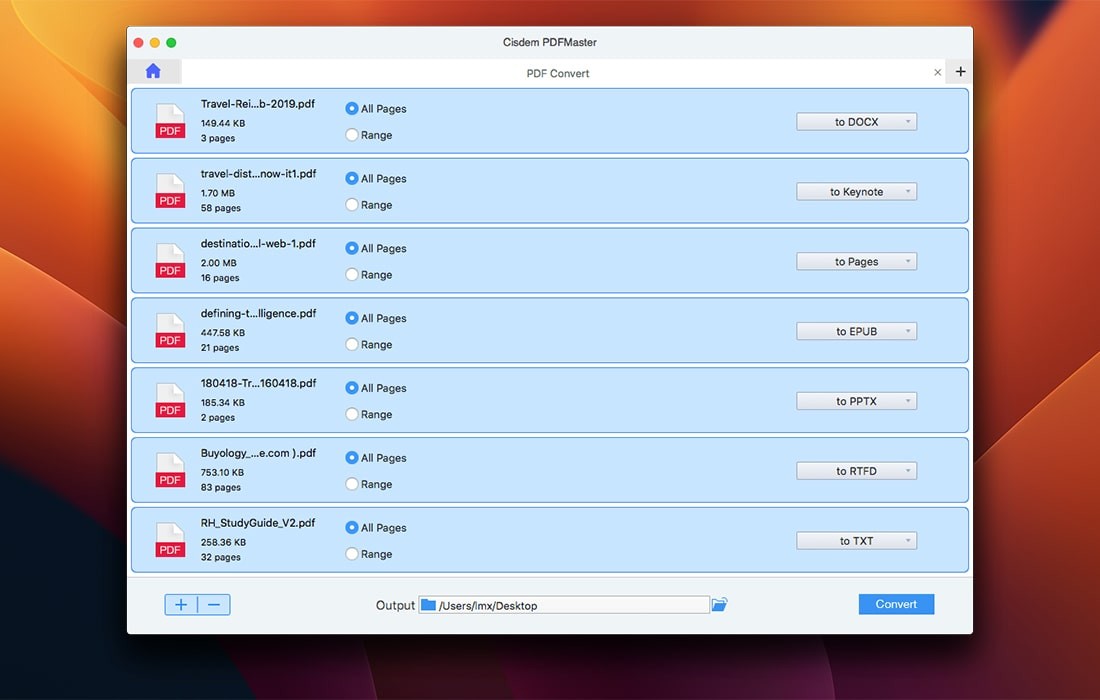Click PDF icon for RH_StudyGuide_V2.pdf
1100x700 pixels.
pos(170,540)
